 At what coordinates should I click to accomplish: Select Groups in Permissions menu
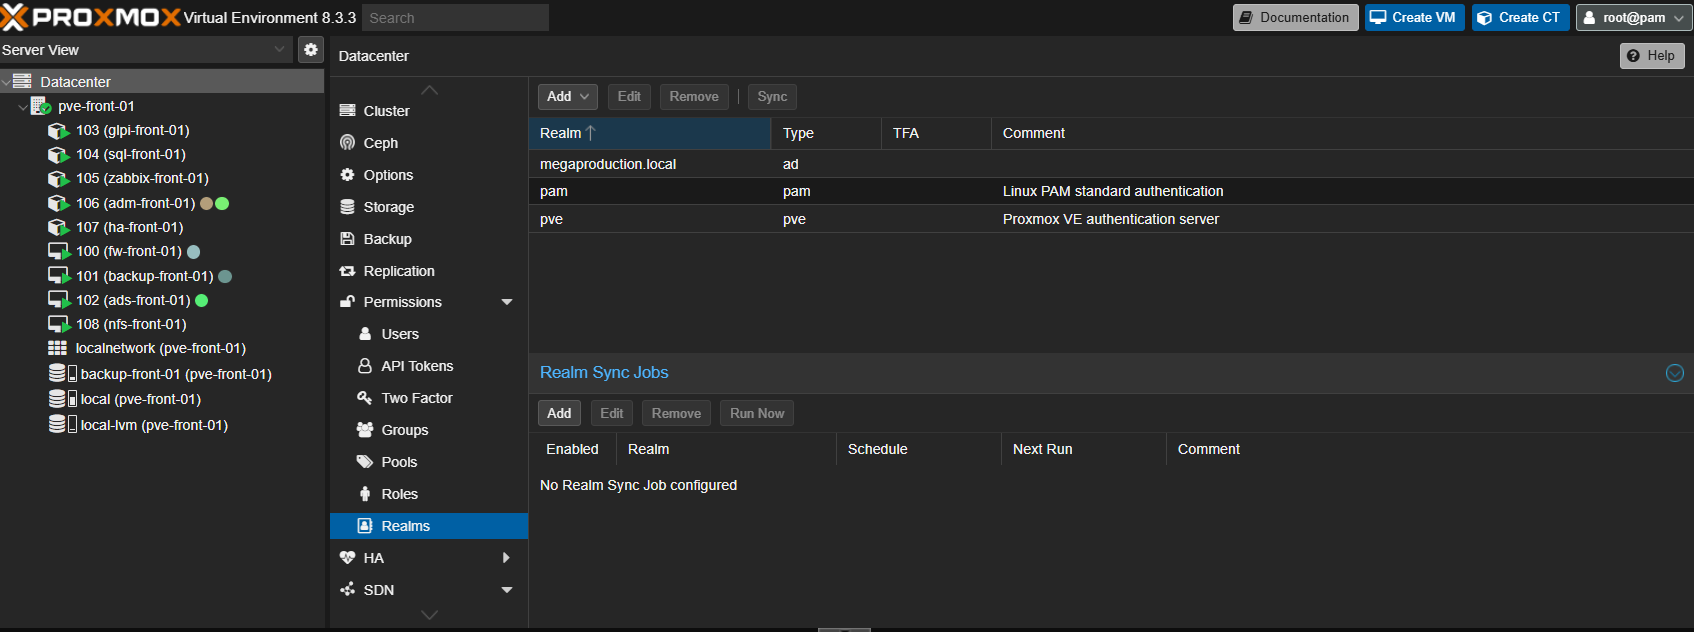(x=404, y=430)
